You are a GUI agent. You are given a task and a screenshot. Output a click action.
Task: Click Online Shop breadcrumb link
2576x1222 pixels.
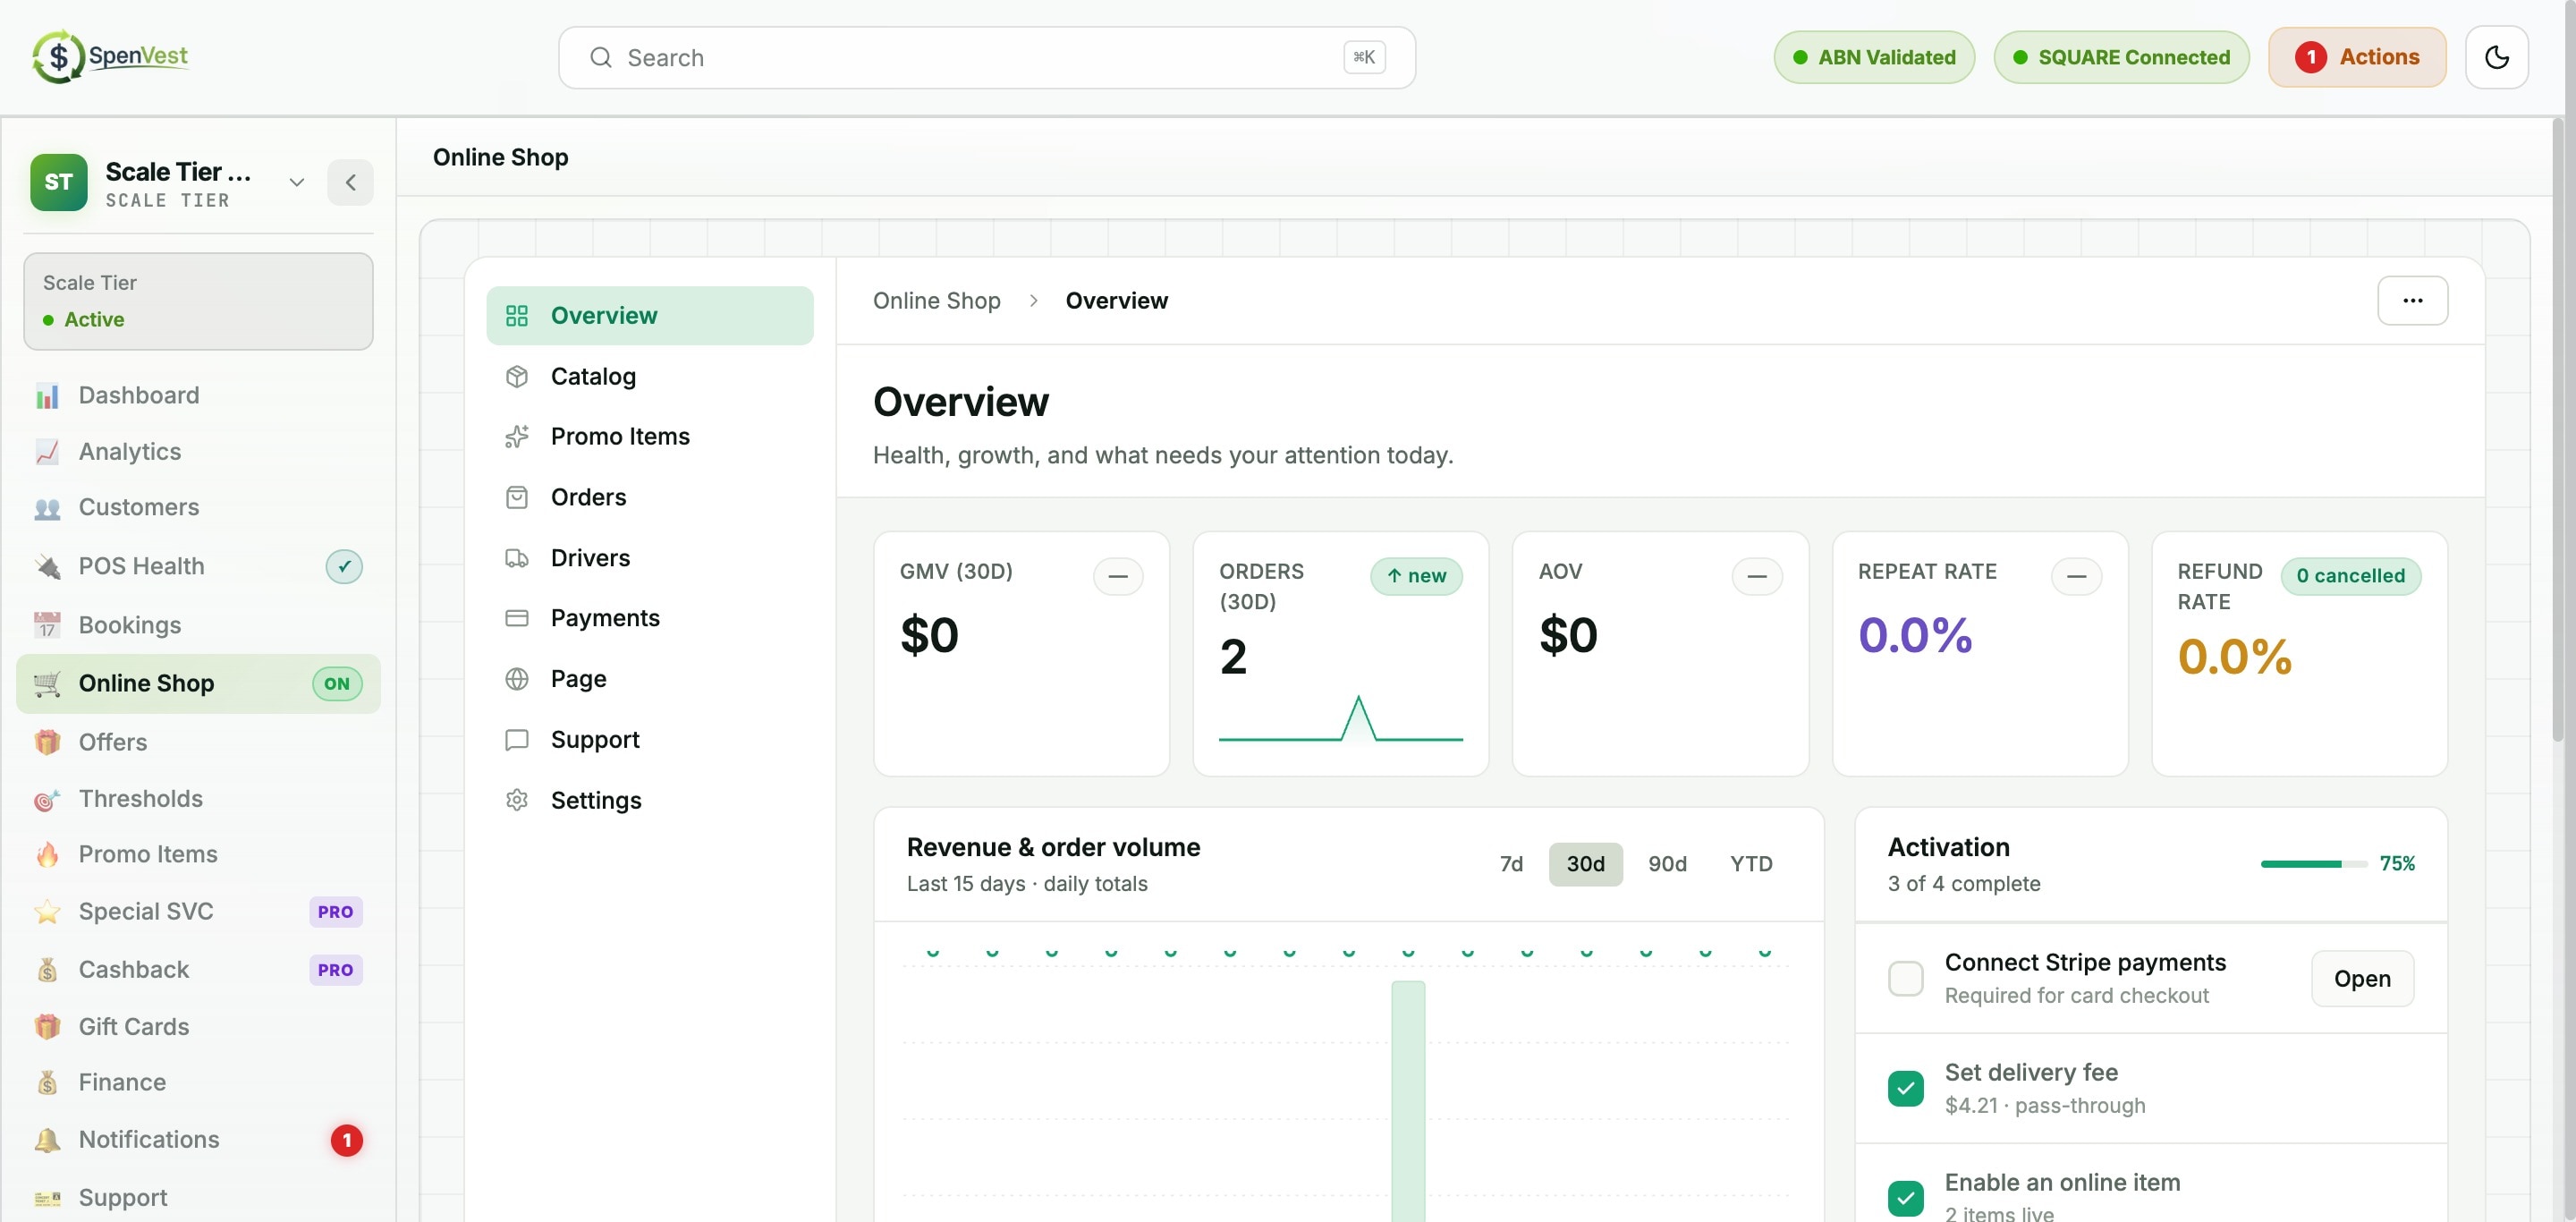coord(936,301)
